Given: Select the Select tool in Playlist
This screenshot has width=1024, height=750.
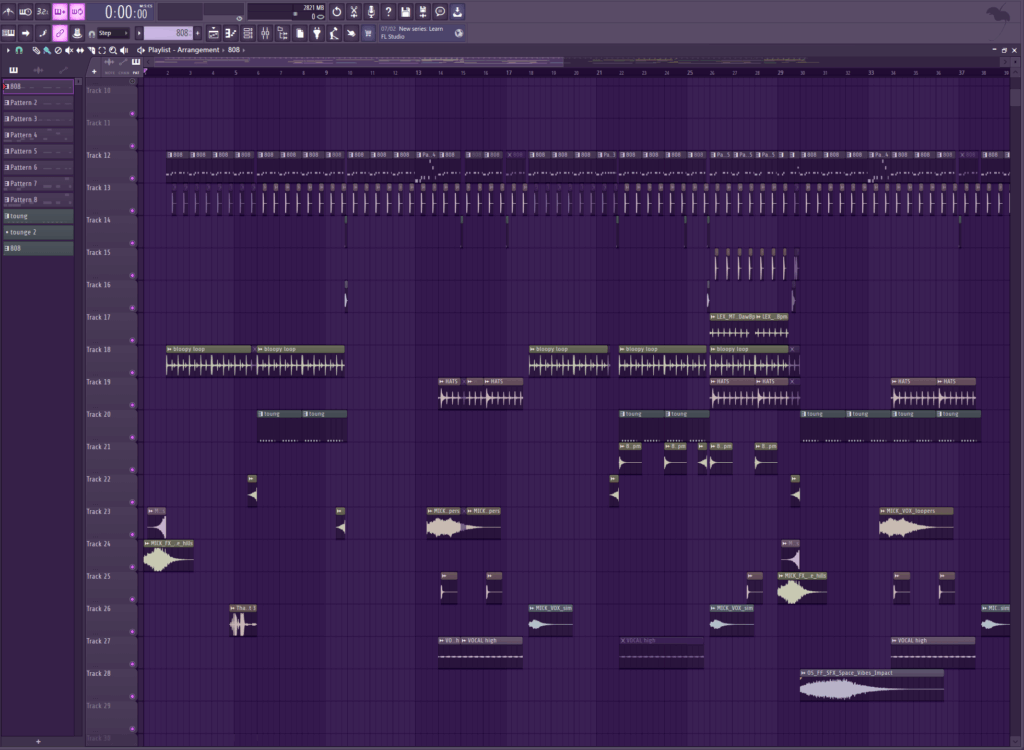Looking at the screenshot, I should (102, 50).
